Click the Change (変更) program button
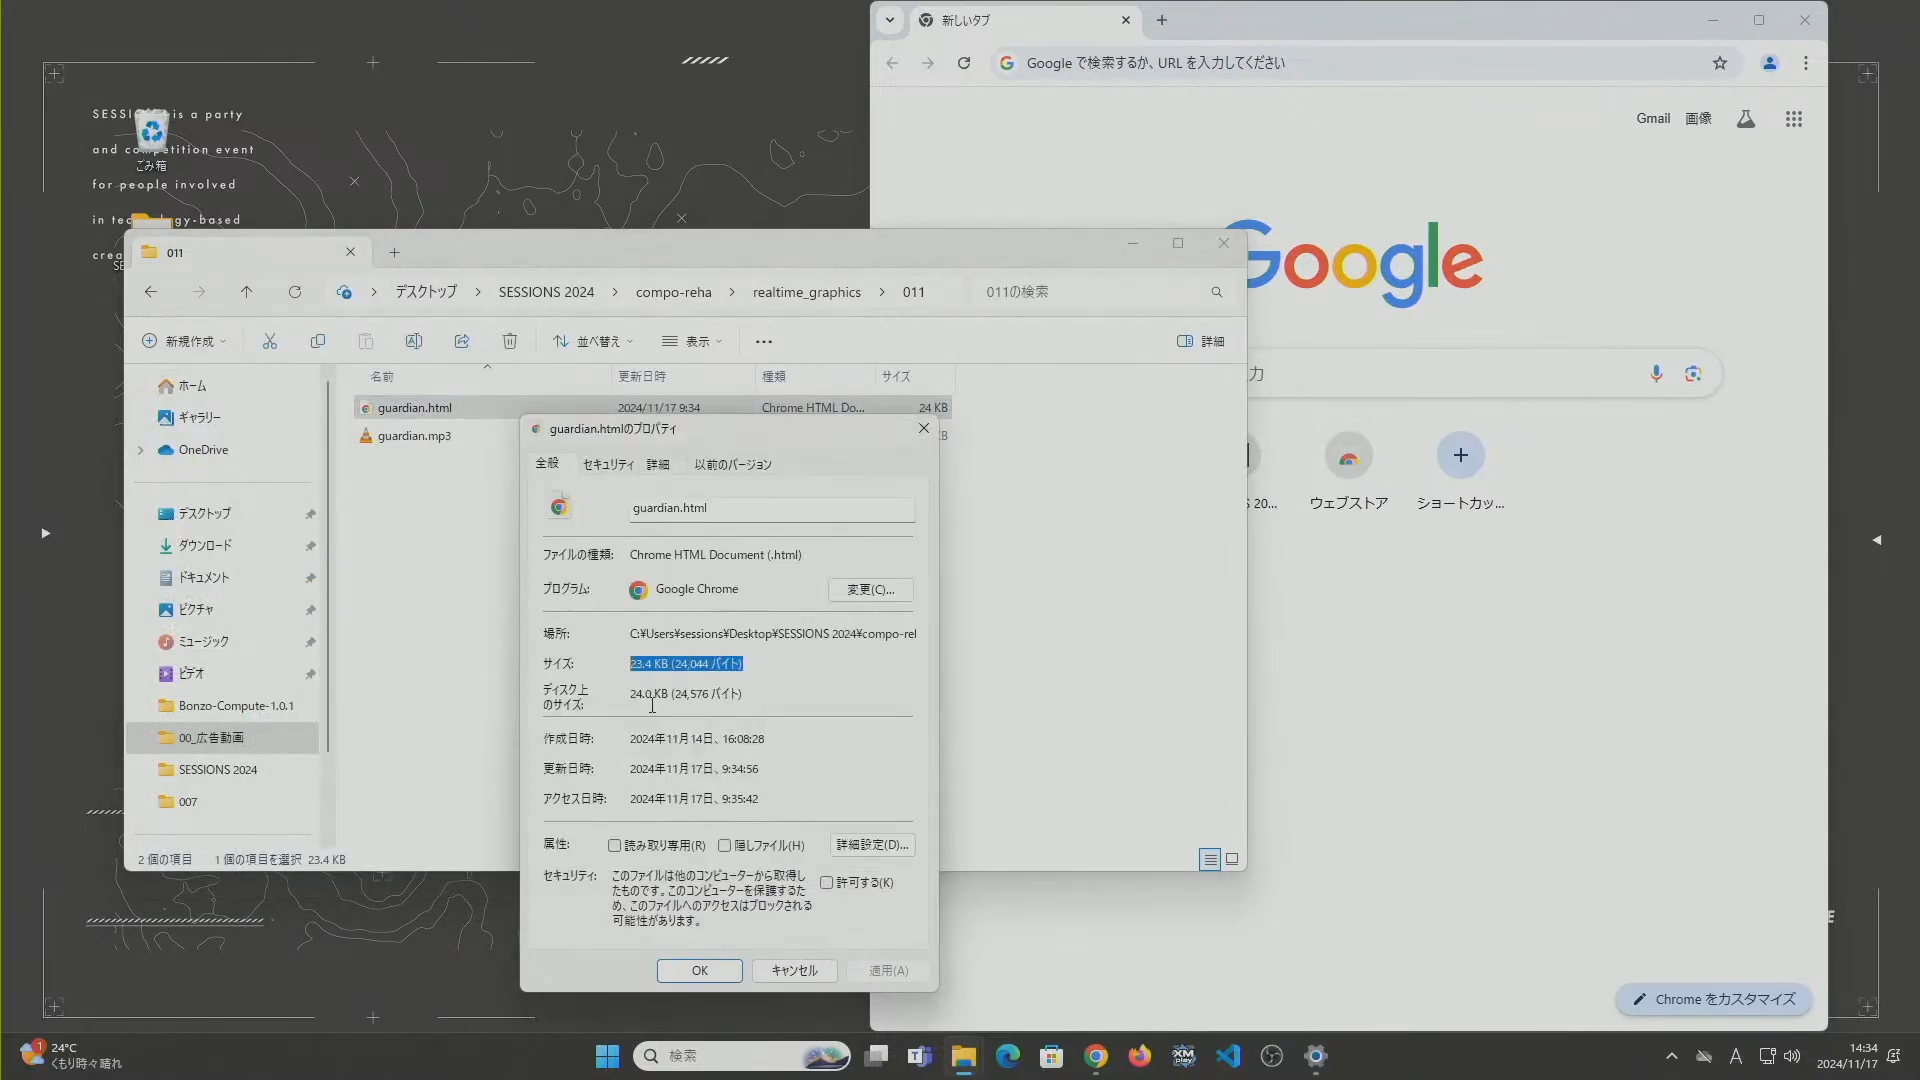1920x1080 pixels. (x=870, y=590)
